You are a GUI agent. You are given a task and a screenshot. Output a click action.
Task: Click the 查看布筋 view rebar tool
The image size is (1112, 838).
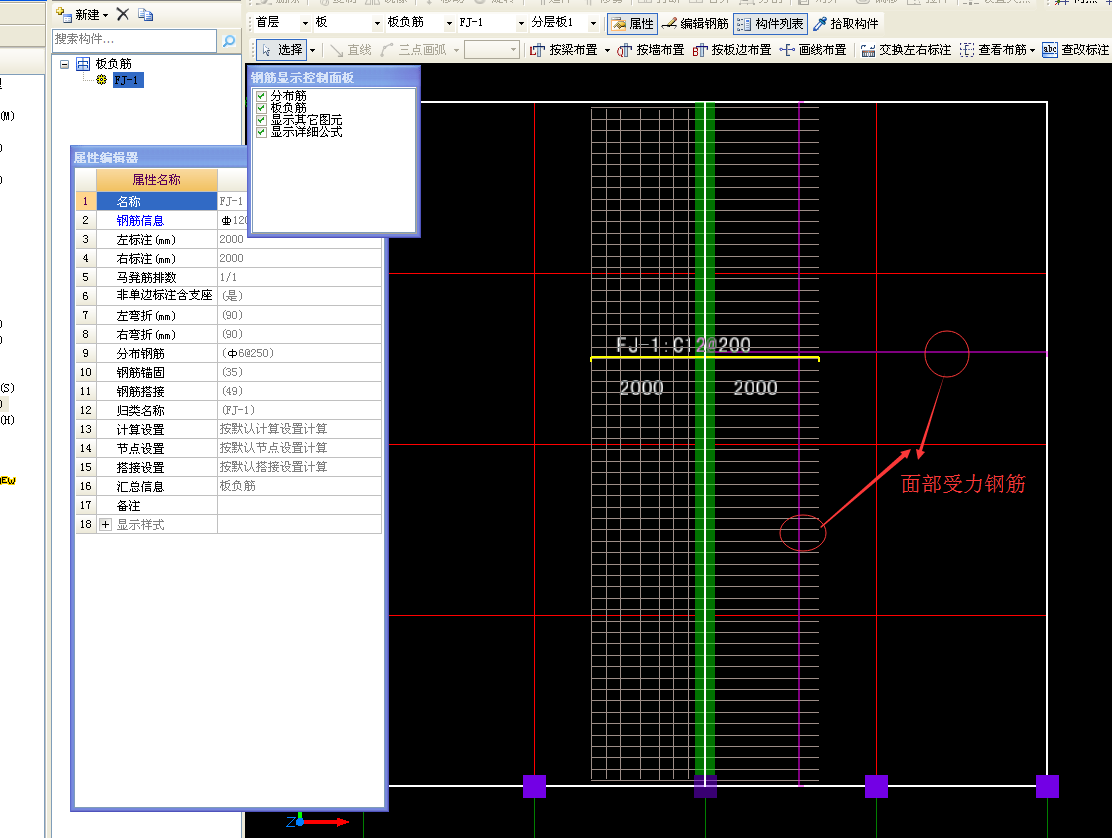click(993, 50)
